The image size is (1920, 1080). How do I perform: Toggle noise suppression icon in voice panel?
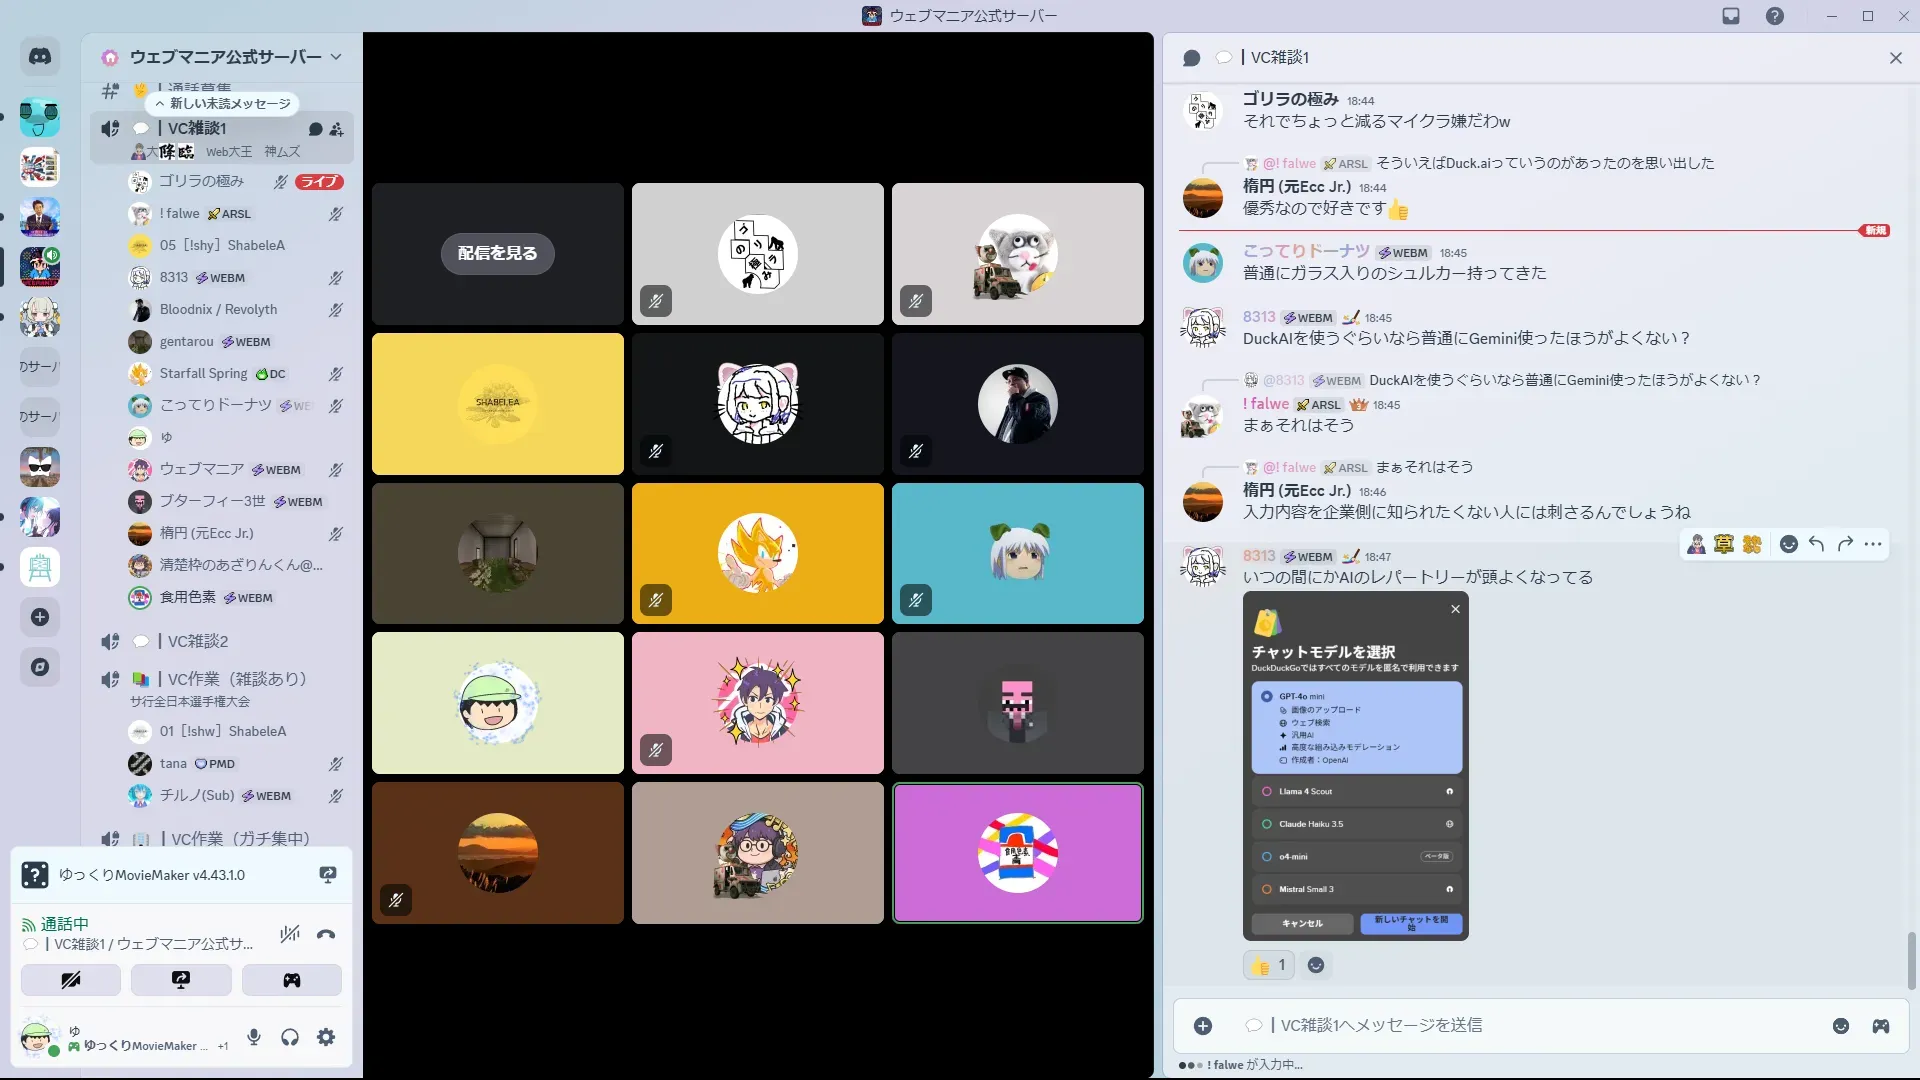click(290, 935)
